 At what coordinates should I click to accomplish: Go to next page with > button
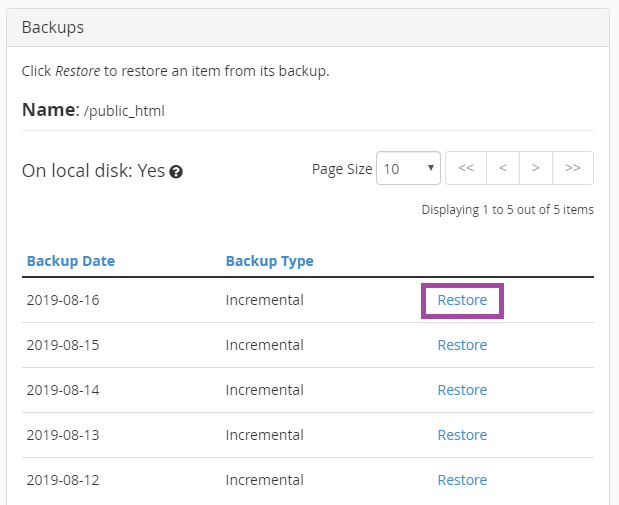pos(536,168)
